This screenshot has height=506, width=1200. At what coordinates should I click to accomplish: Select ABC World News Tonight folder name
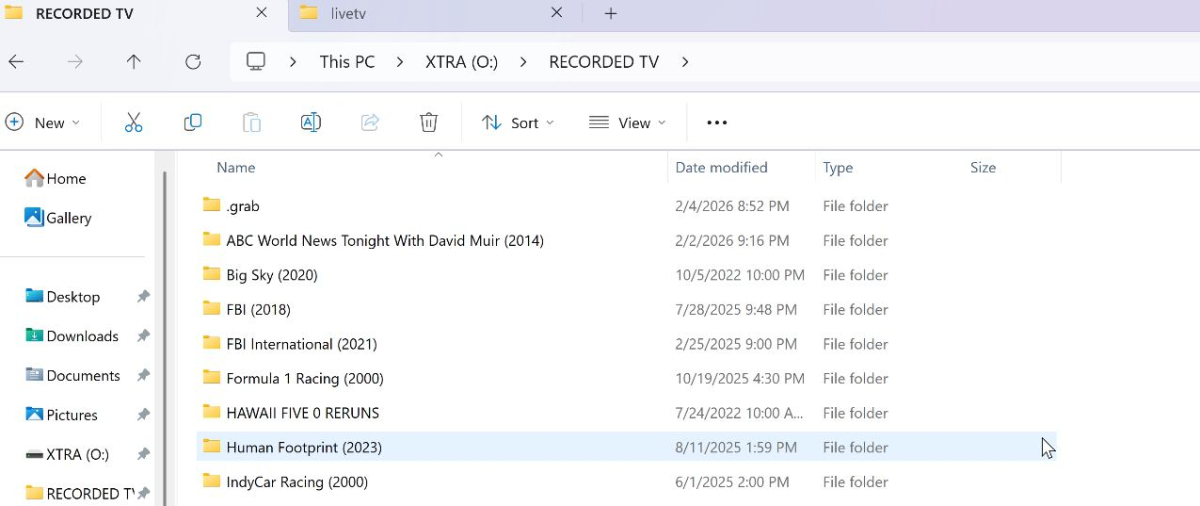[385, 240]
